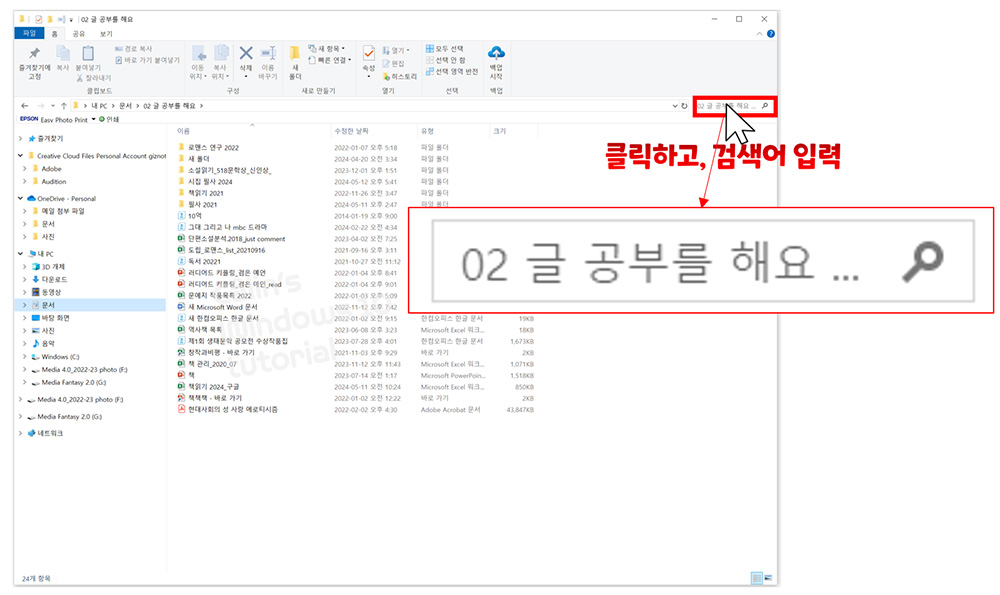Select the 공유 ribbon tab

[78, 34]
